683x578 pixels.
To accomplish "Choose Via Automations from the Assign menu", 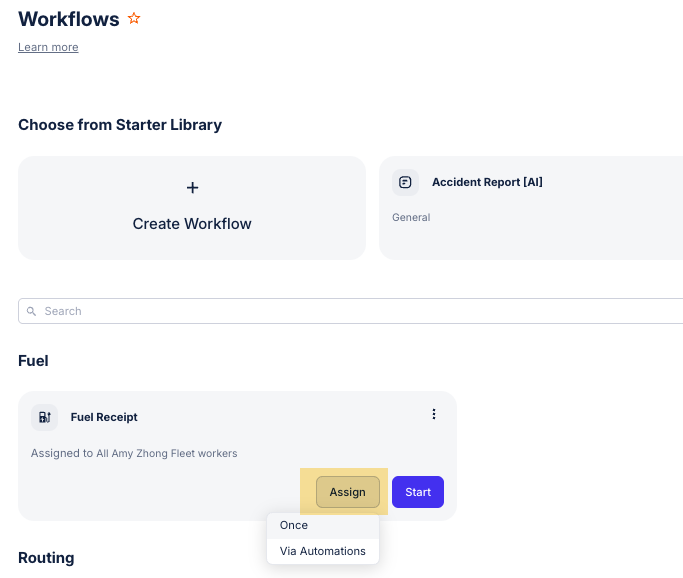I will click(x=323, y=551).
